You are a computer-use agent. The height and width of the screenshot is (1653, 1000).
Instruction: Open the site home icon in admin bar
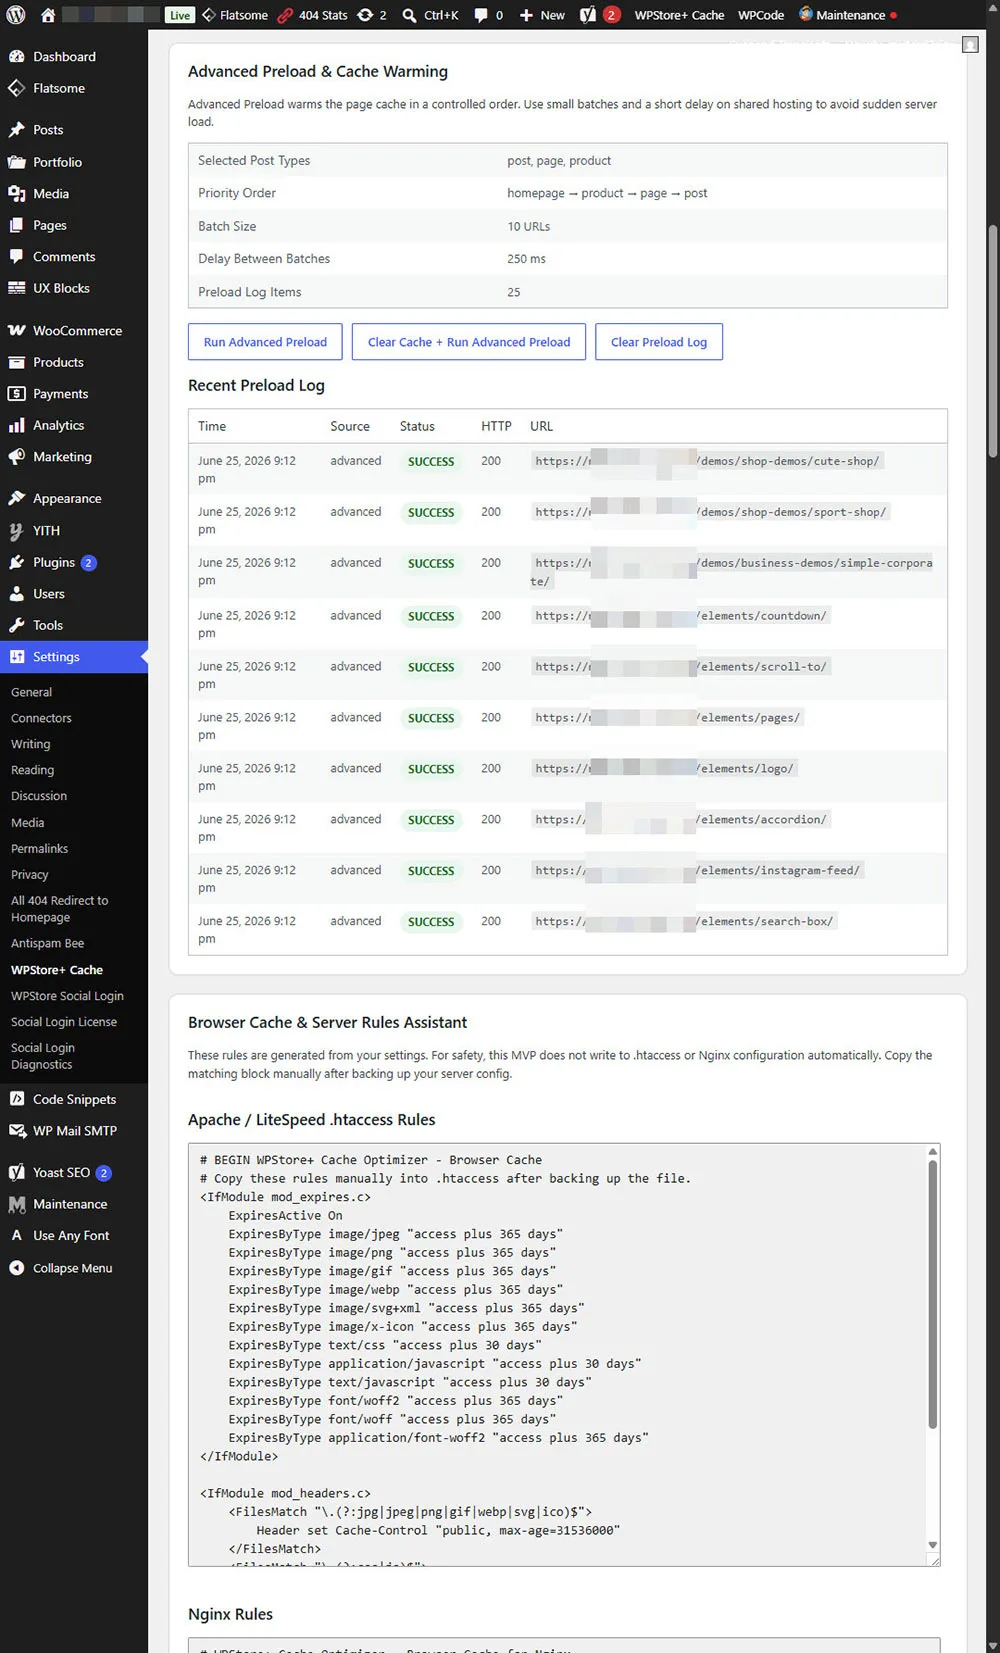47,15
